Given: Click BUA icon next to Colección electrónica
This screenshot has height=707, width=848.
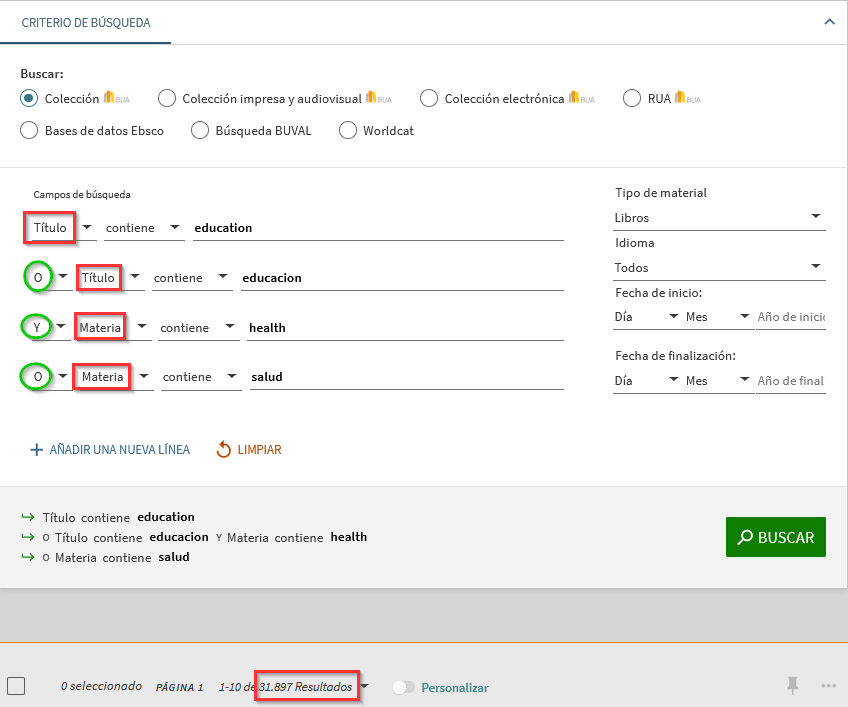Looking at the screenshot, I should tap(581, 98).
